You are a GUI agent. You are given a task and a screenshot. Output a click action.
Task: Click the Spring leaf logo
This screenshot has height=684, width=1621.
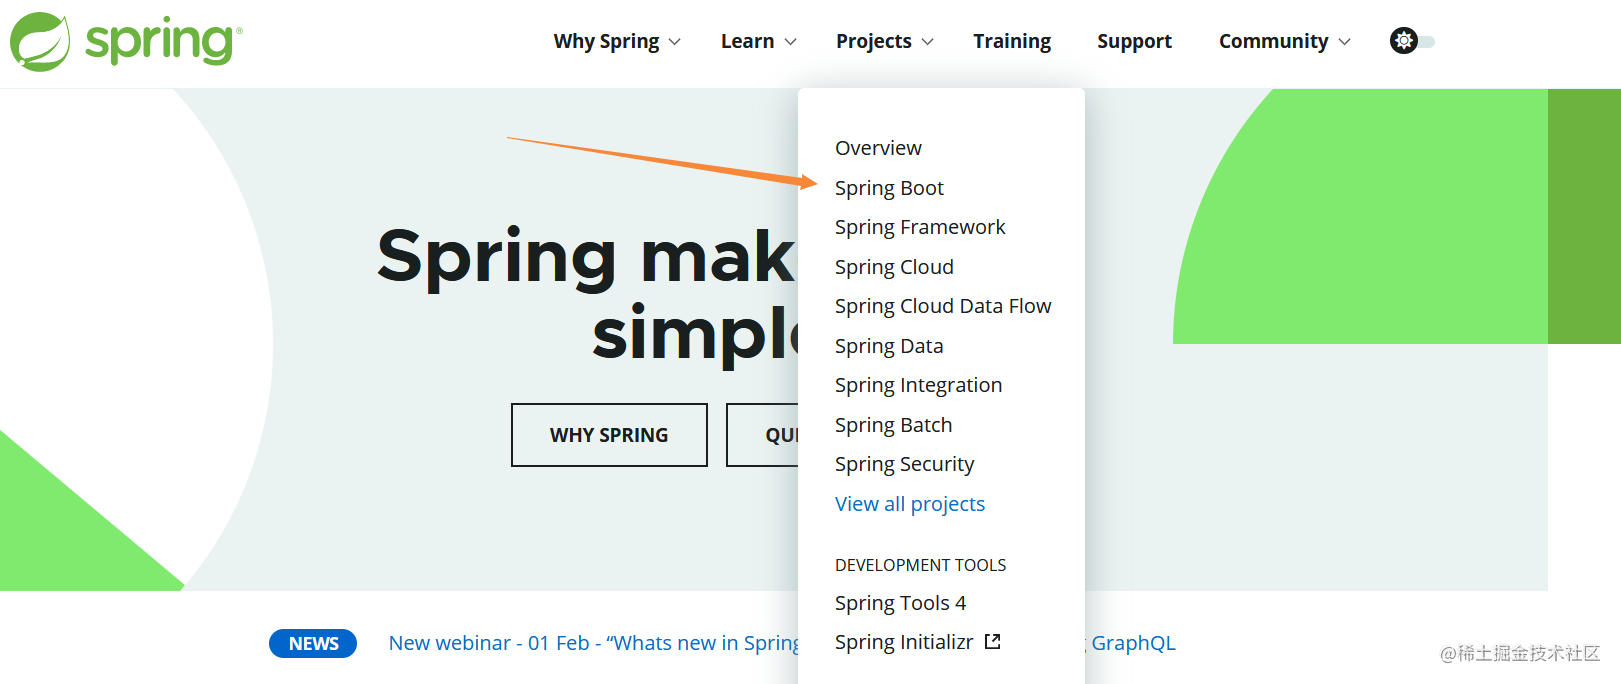[40, 42]
